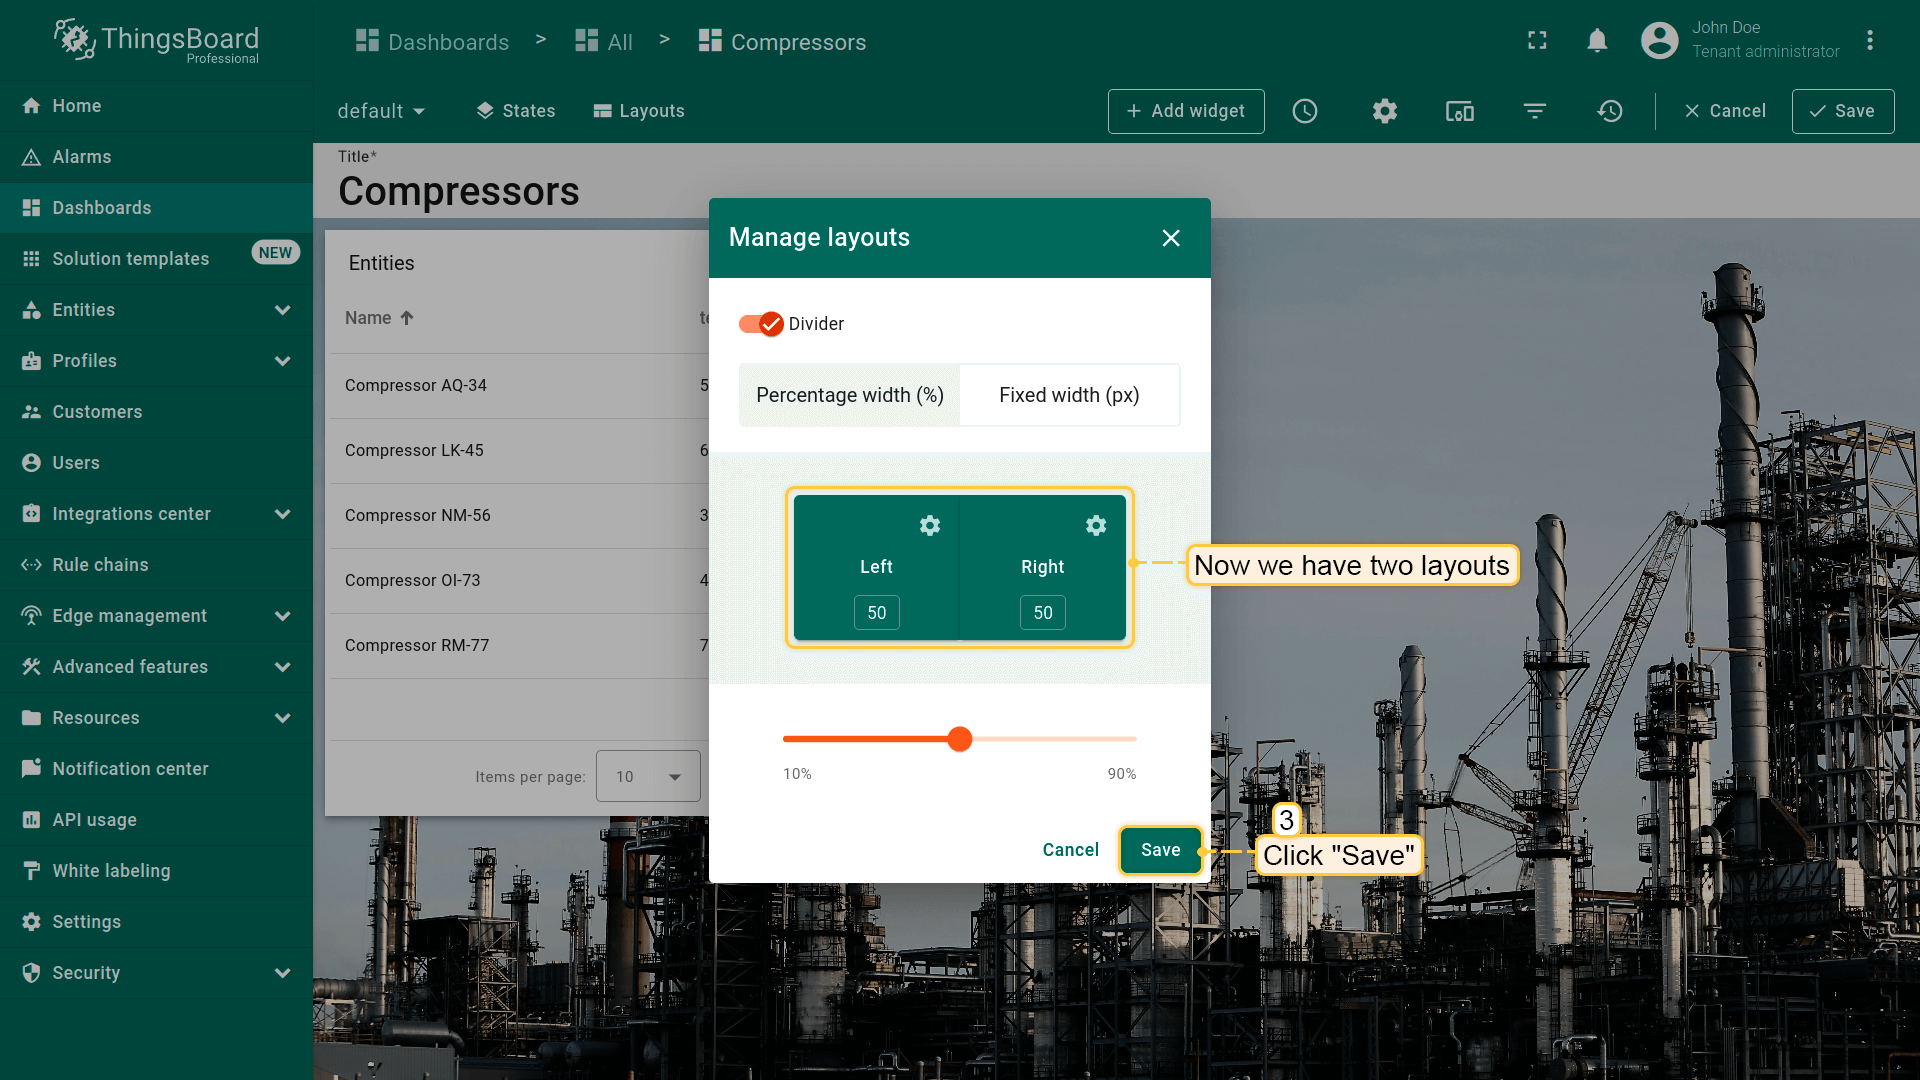
Task: Click the layout width slider handle
Action: pyautogui.click(x=960, y=739)
